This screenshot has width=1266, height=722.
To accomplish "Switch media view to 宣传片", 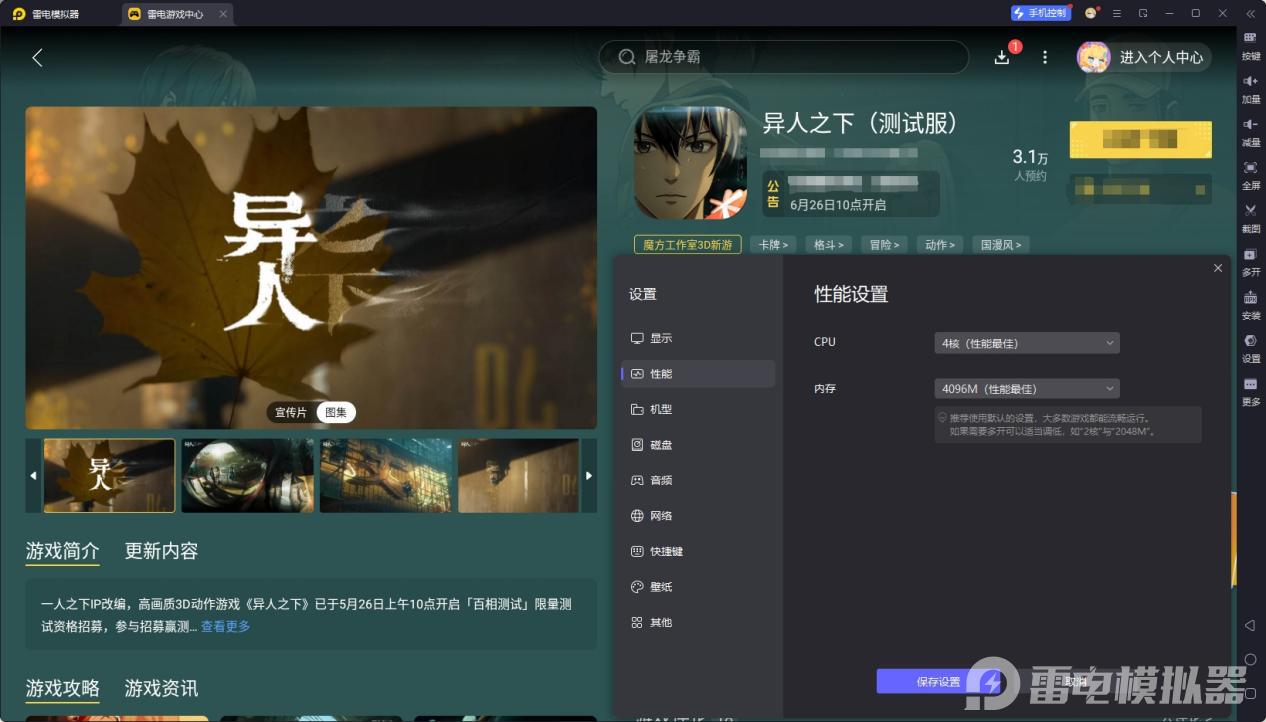I will [x=290, y=411].
